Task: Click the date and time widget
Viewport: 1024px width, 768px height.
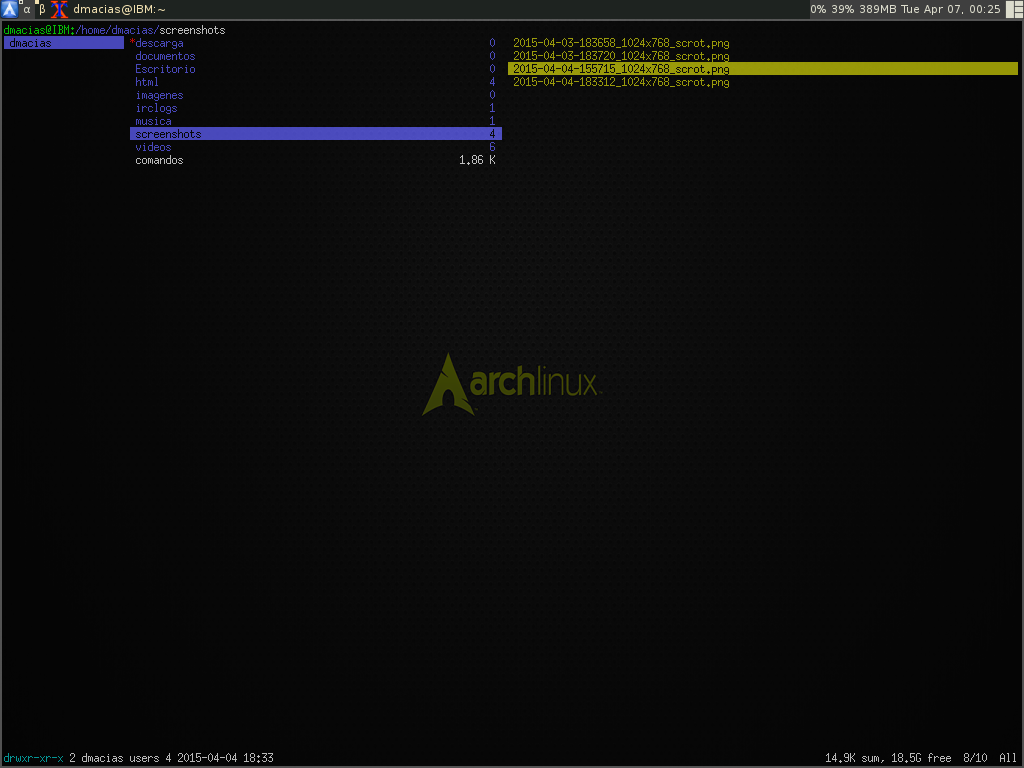Action: 951,9
